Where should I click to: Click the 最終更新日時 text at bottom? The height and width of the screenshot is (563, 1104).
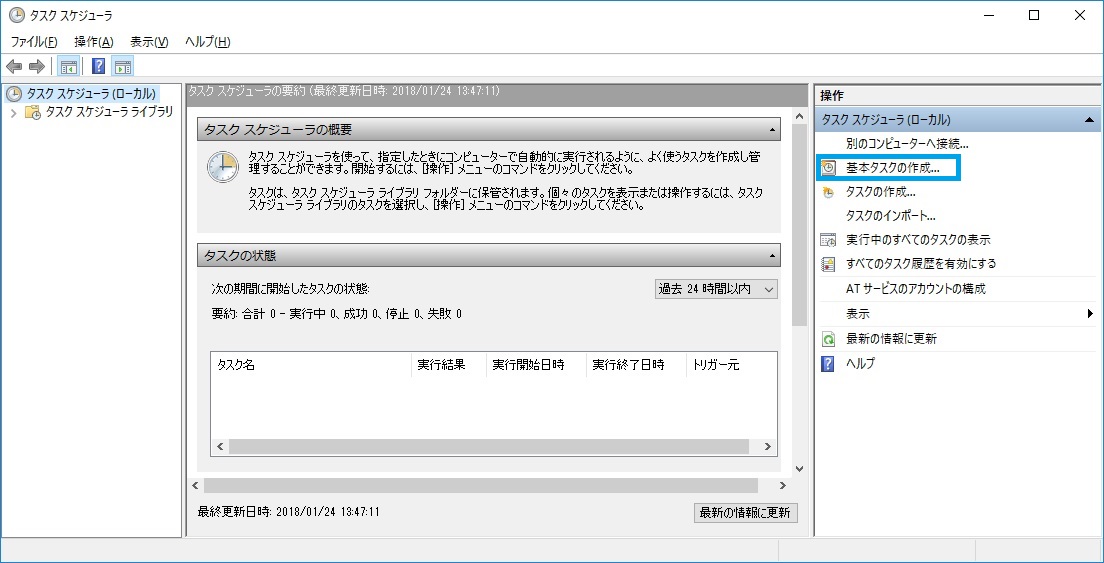289,512
